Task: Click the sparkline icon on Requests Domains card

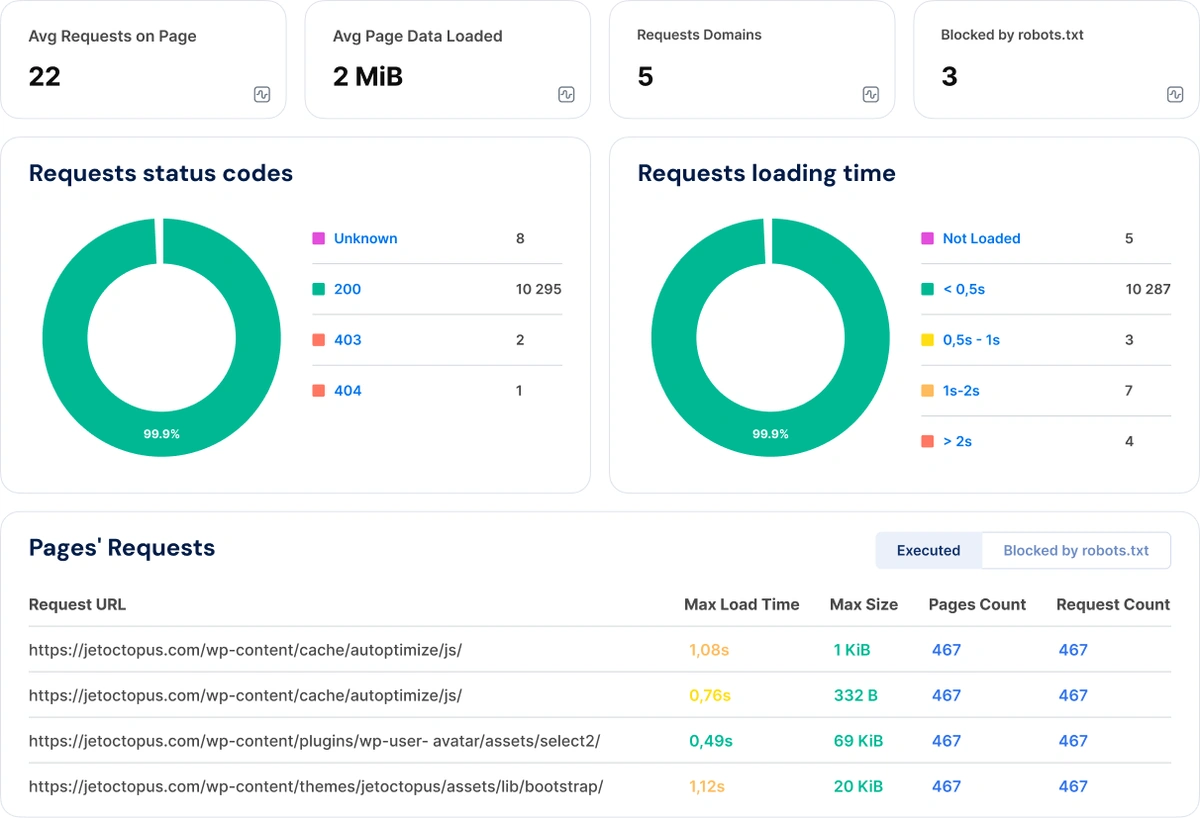Action: [x=871, y=94]
